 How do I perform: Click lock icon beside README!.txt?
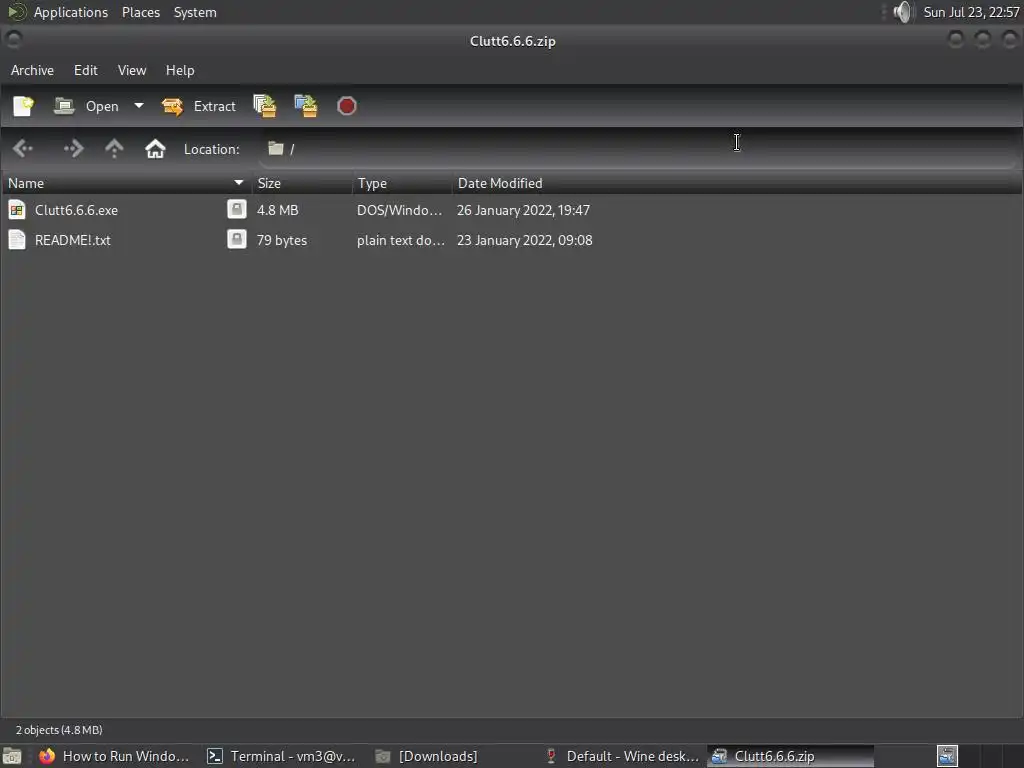point(236,240)
